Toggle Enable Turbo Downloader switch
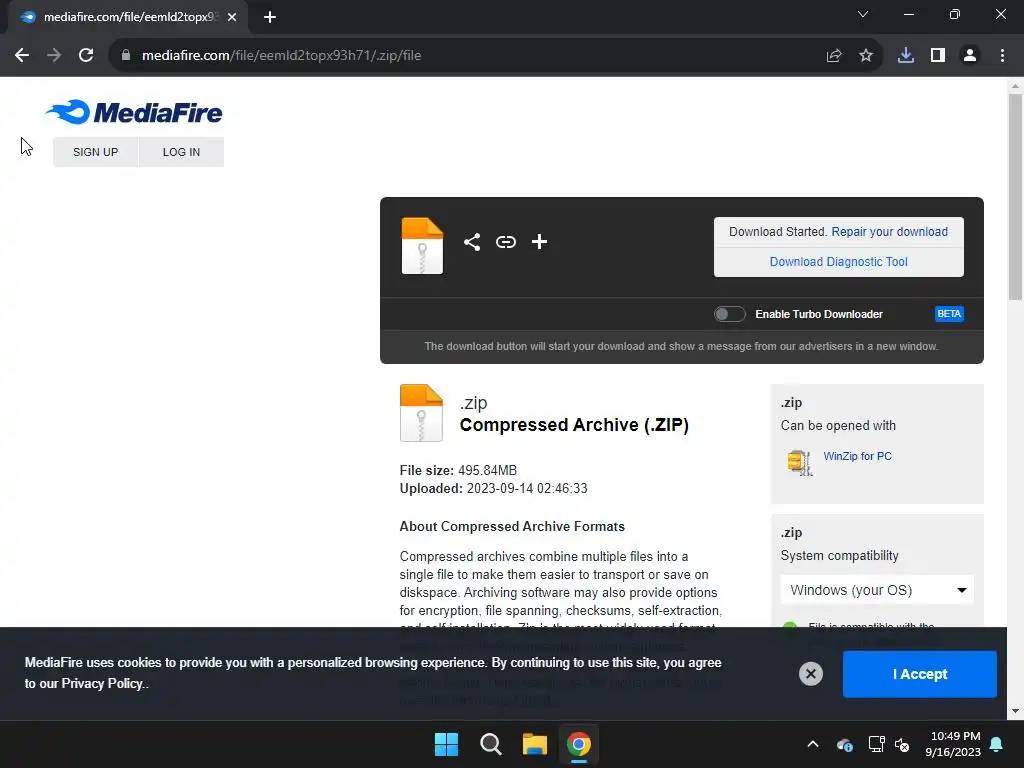Image resolution: width=1024 pixels, height=768 pixels. (729, 314)
